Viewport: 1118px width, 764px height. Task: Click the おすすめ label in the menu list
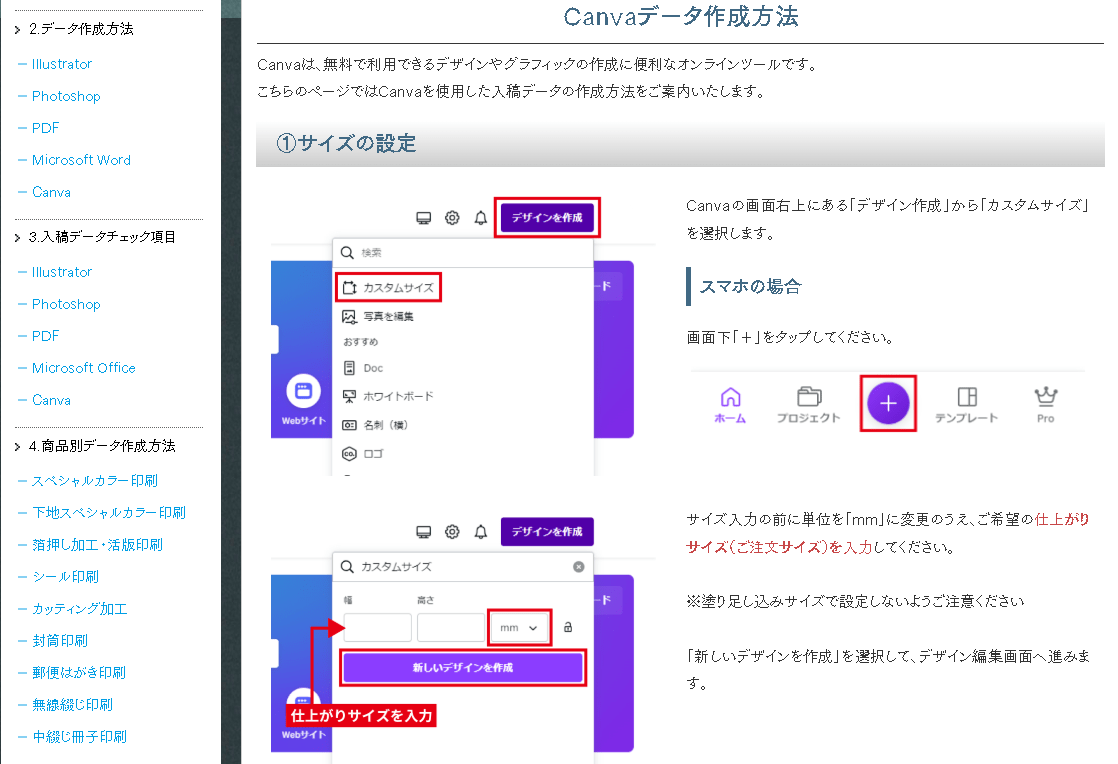(361, 342)
